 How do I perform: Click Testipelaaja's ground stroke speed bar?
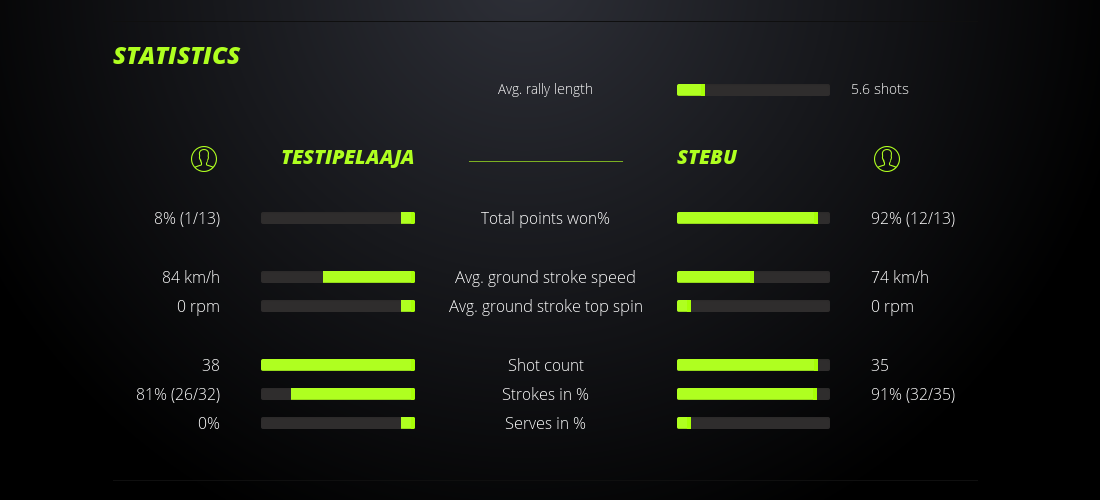[x=338, y=277]
